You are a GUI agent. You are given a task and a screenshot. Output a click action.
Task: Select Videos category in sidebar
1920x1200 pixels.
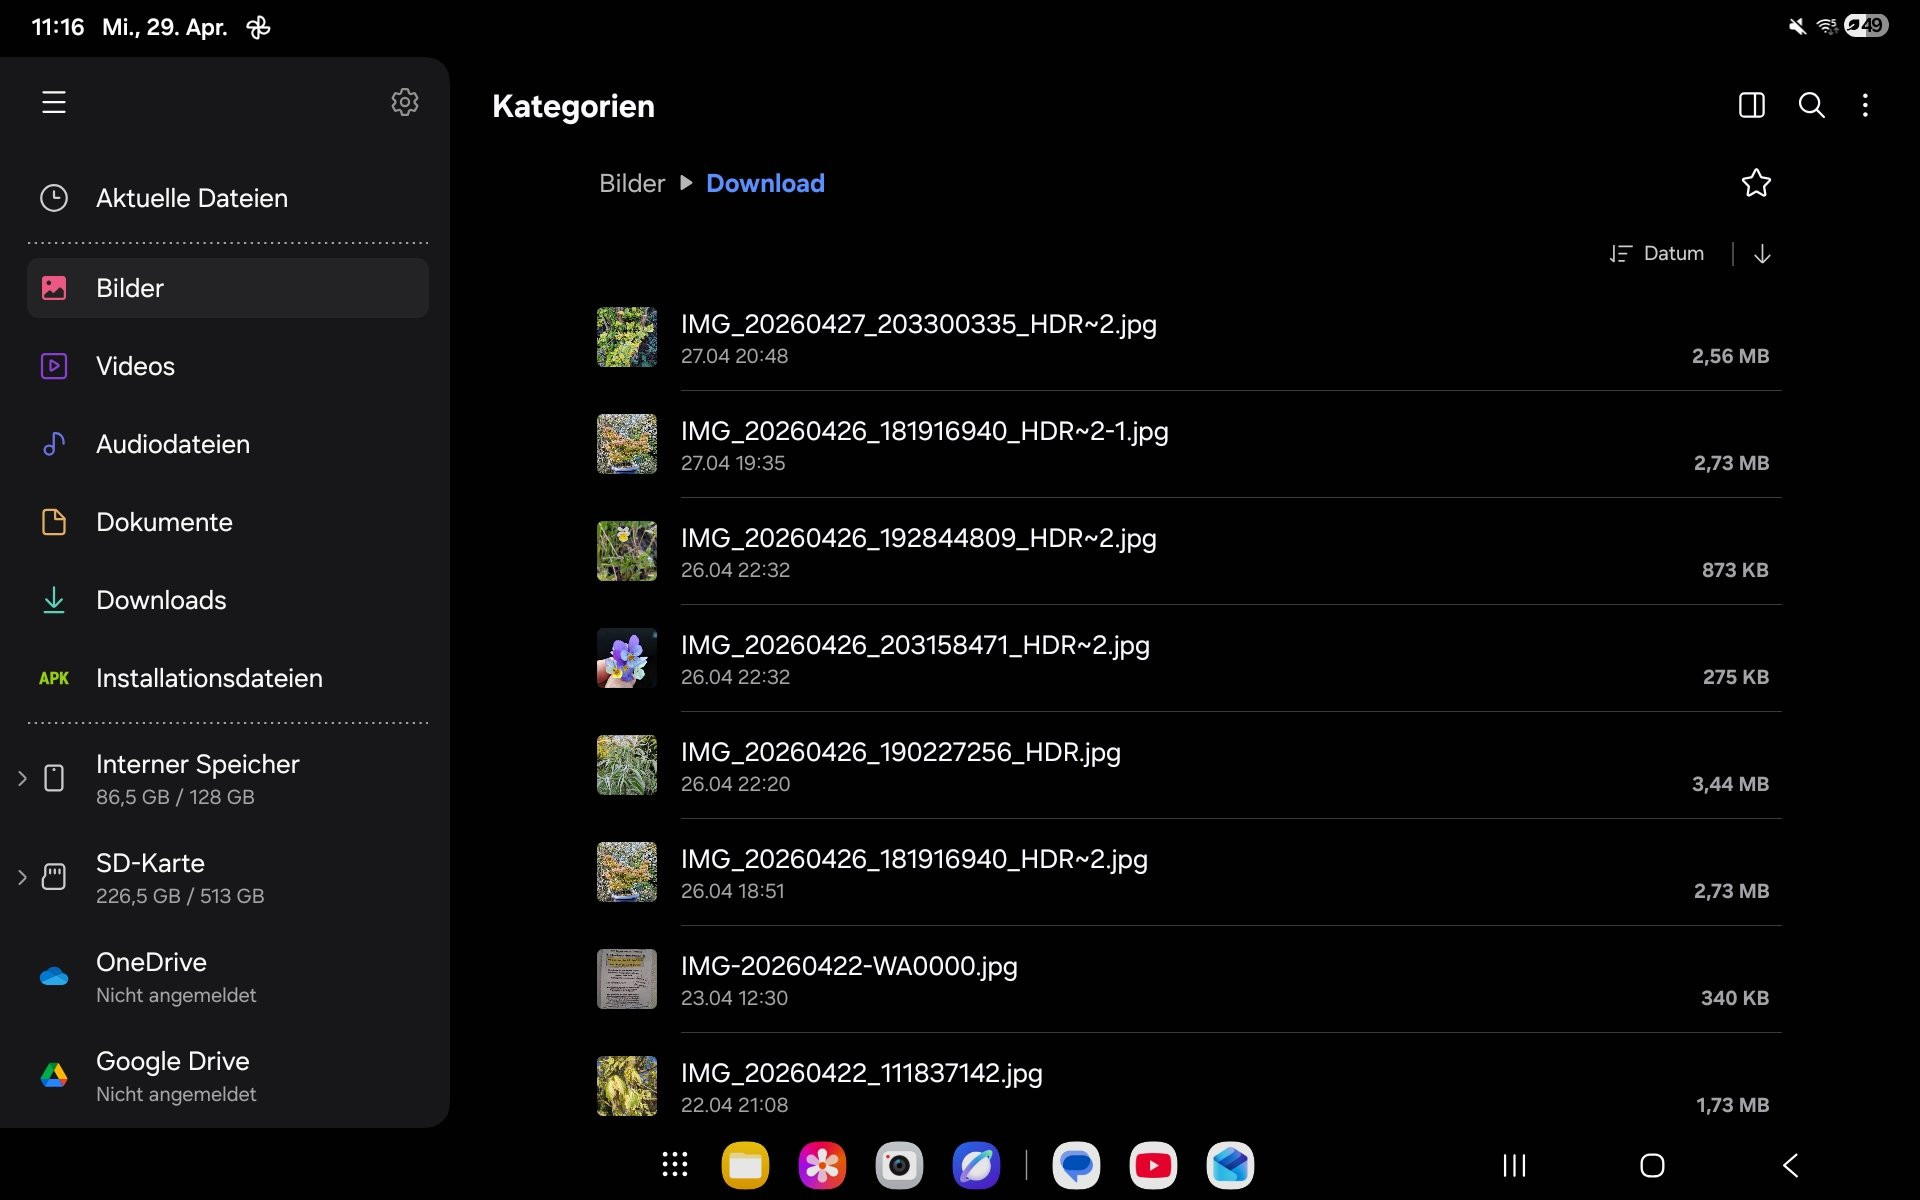[228, 366]
